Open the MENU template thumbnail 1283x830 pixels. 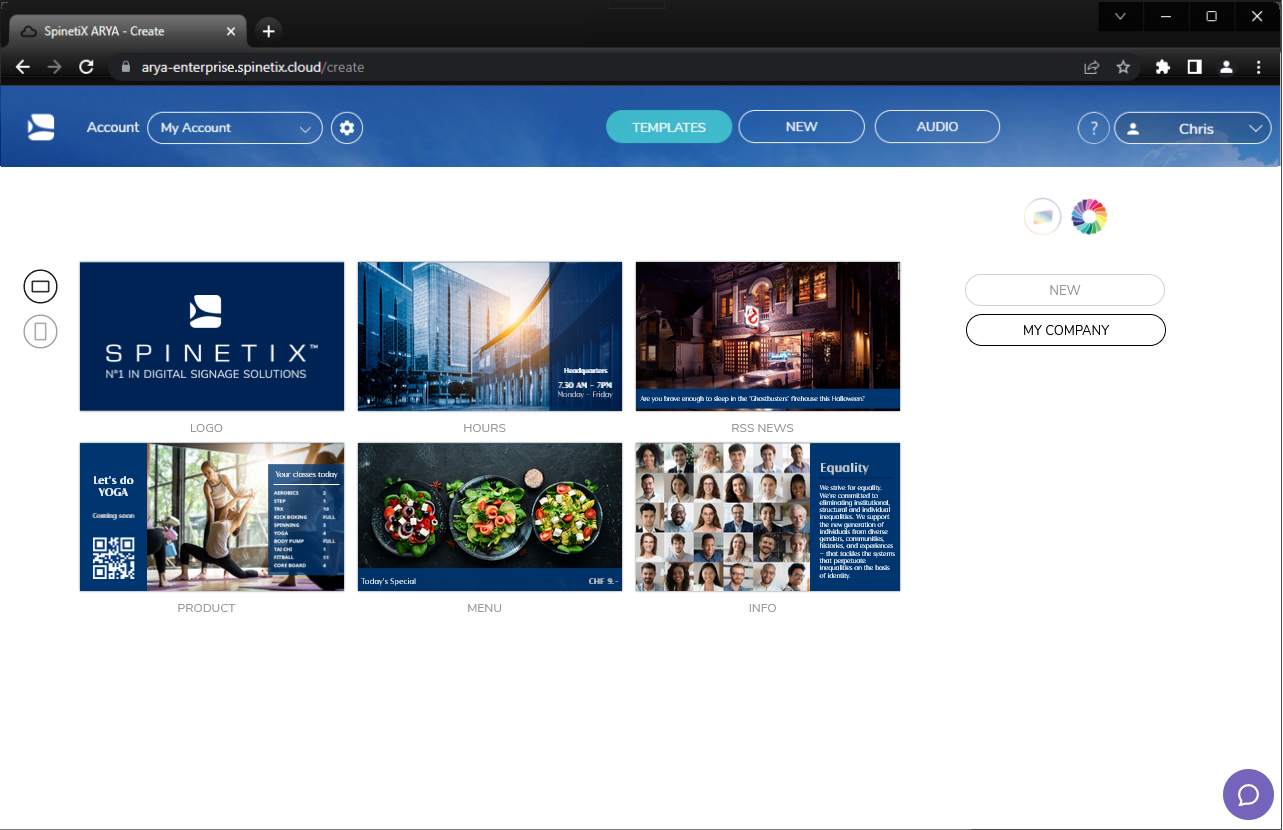[x=489, y=517]
